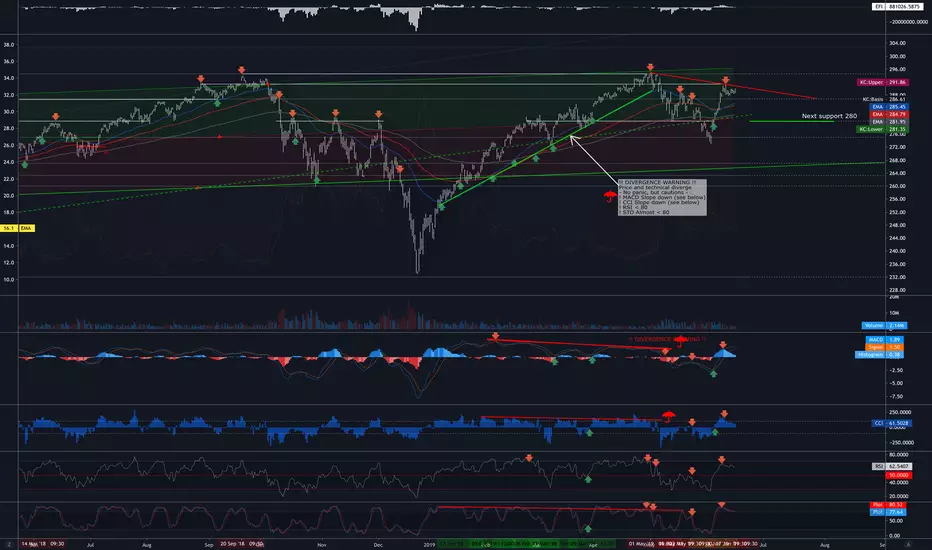Click the 14 date marker at start of time axis
Viewport: 932px width, 550px height.
click(x=42, y=544)
